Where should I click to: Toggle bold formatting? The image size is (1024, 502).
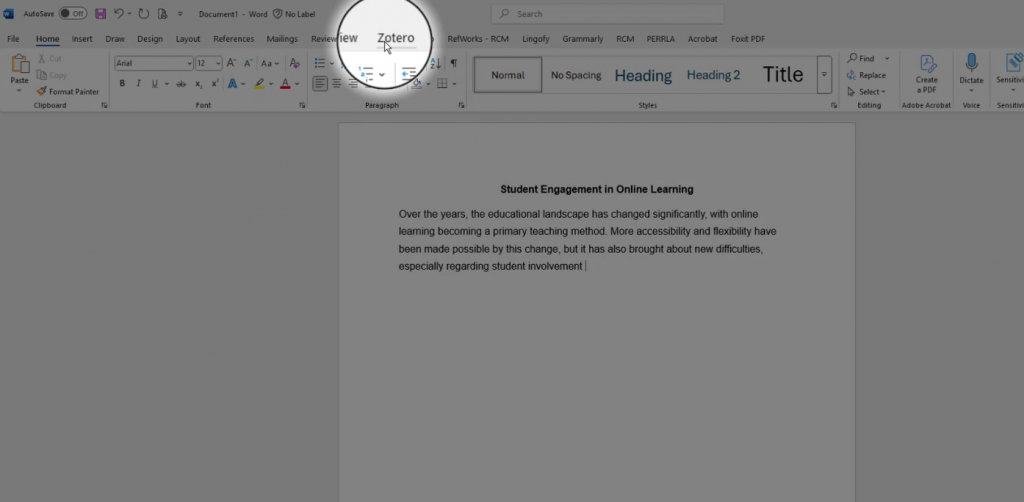(122, 84)
